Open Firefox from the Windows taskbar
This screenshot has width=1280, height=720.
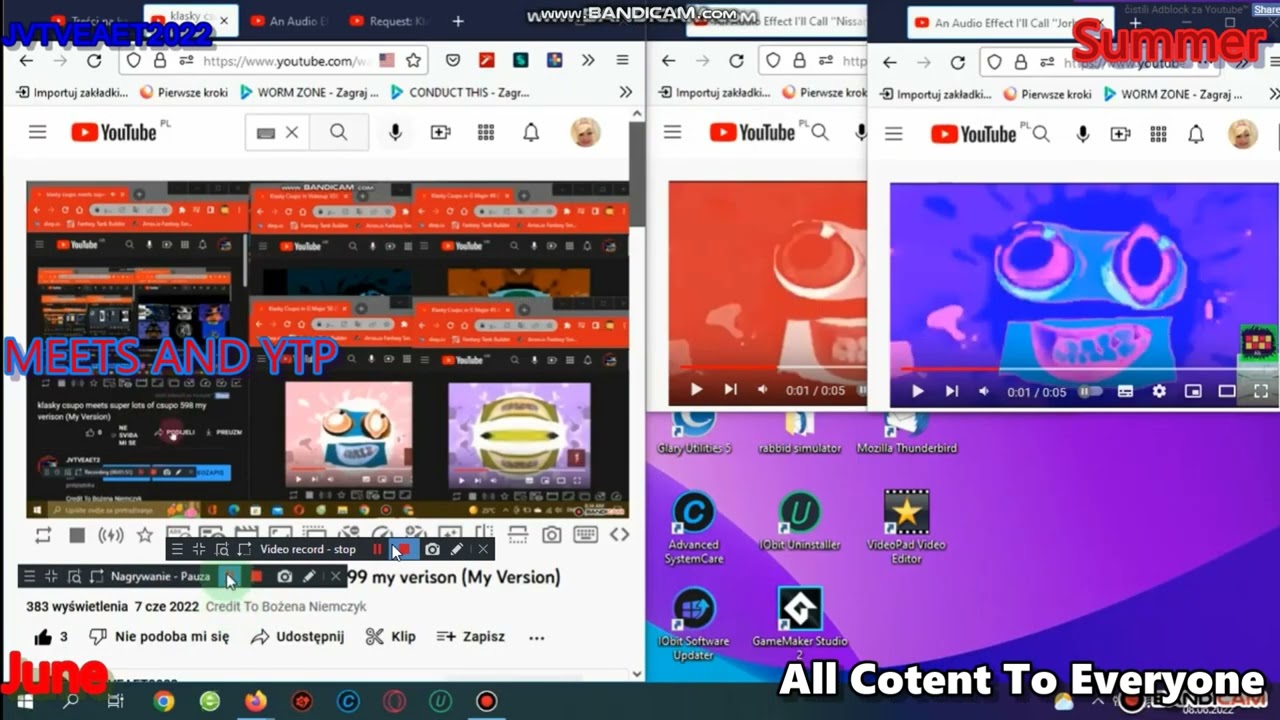coord(255,702)
